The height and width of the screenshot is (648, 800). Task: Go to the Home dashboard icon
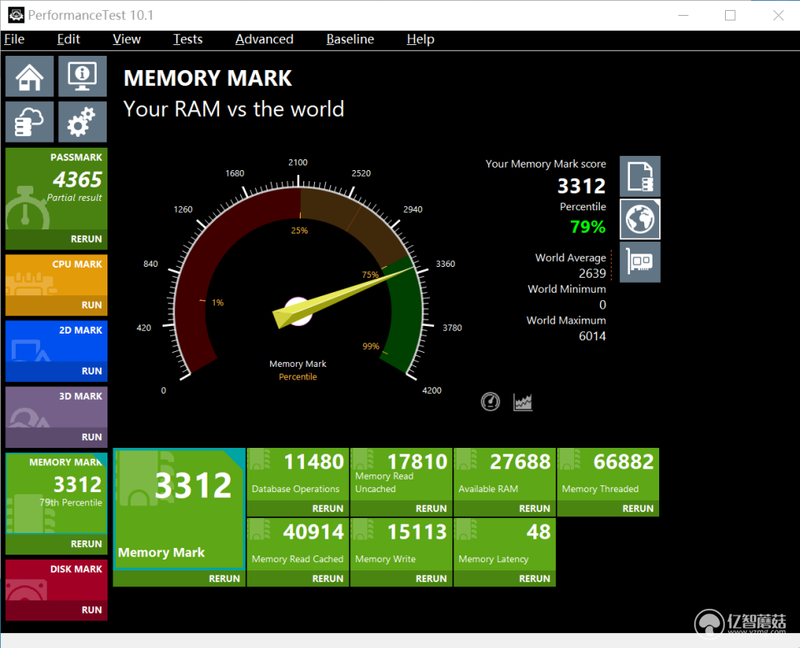click(30, 77)
